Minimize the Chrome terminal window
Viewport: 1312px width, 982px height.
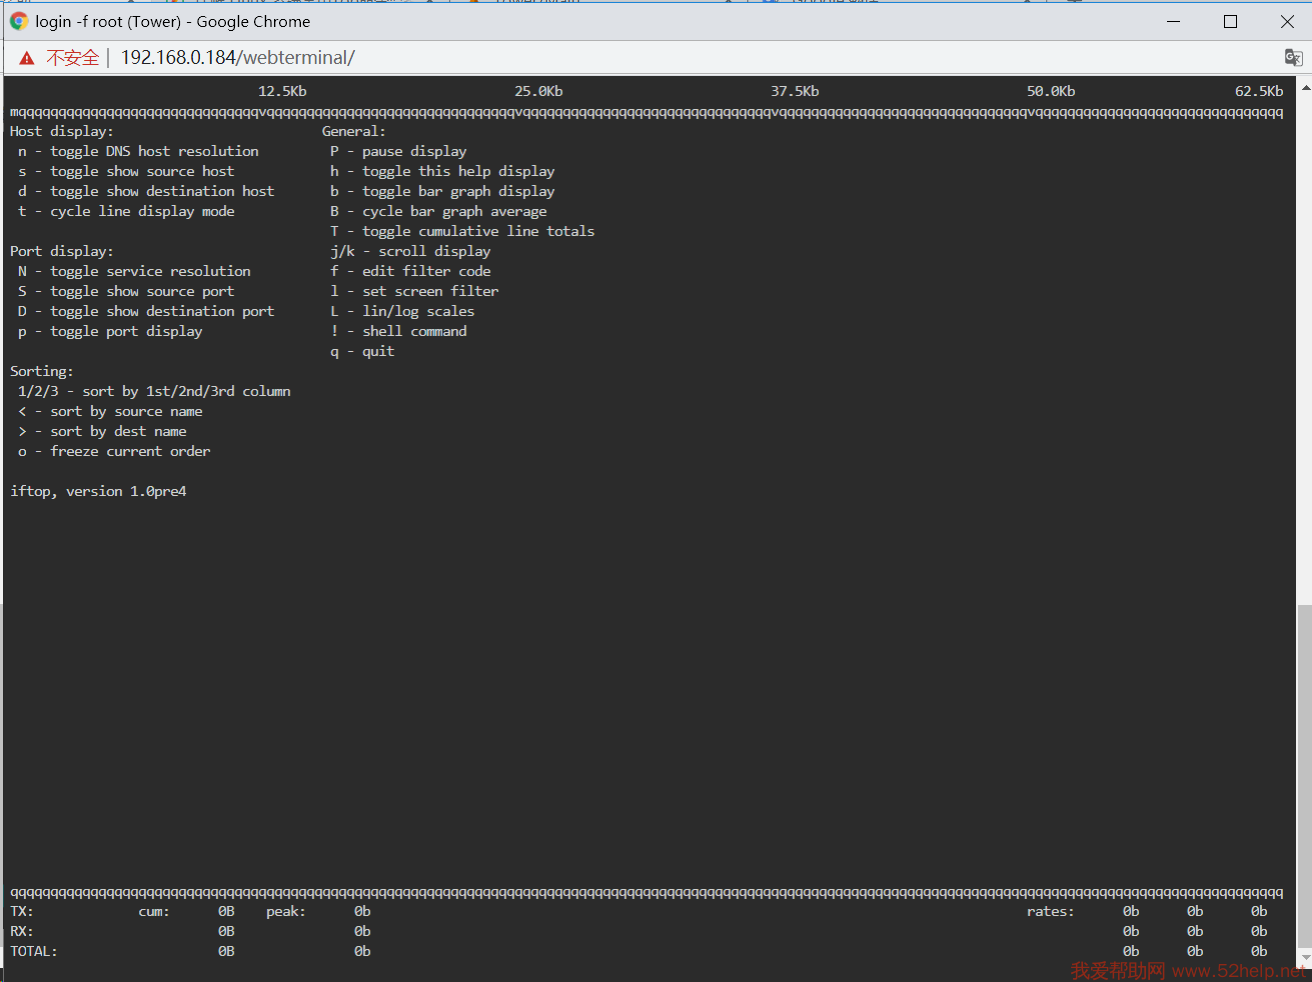point(1173,21)
